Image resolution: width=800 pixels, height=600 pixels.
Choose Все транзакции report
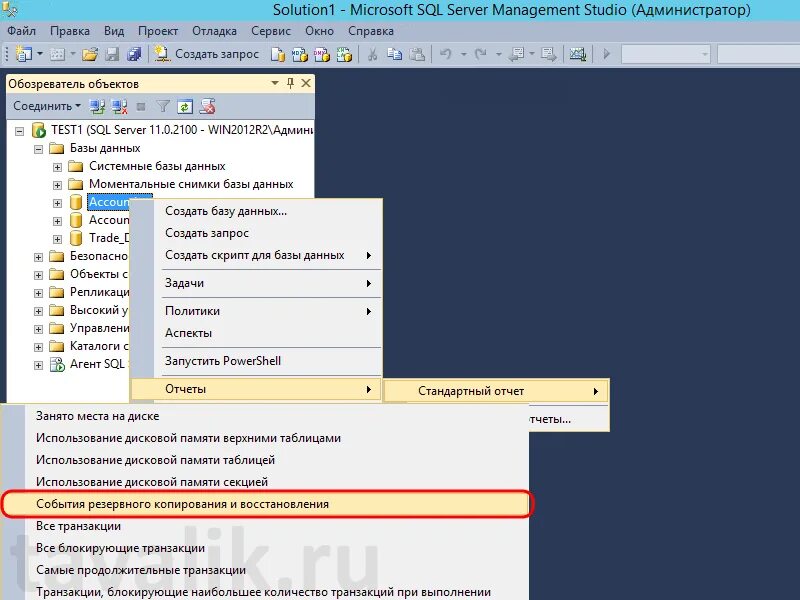[265, 526]
